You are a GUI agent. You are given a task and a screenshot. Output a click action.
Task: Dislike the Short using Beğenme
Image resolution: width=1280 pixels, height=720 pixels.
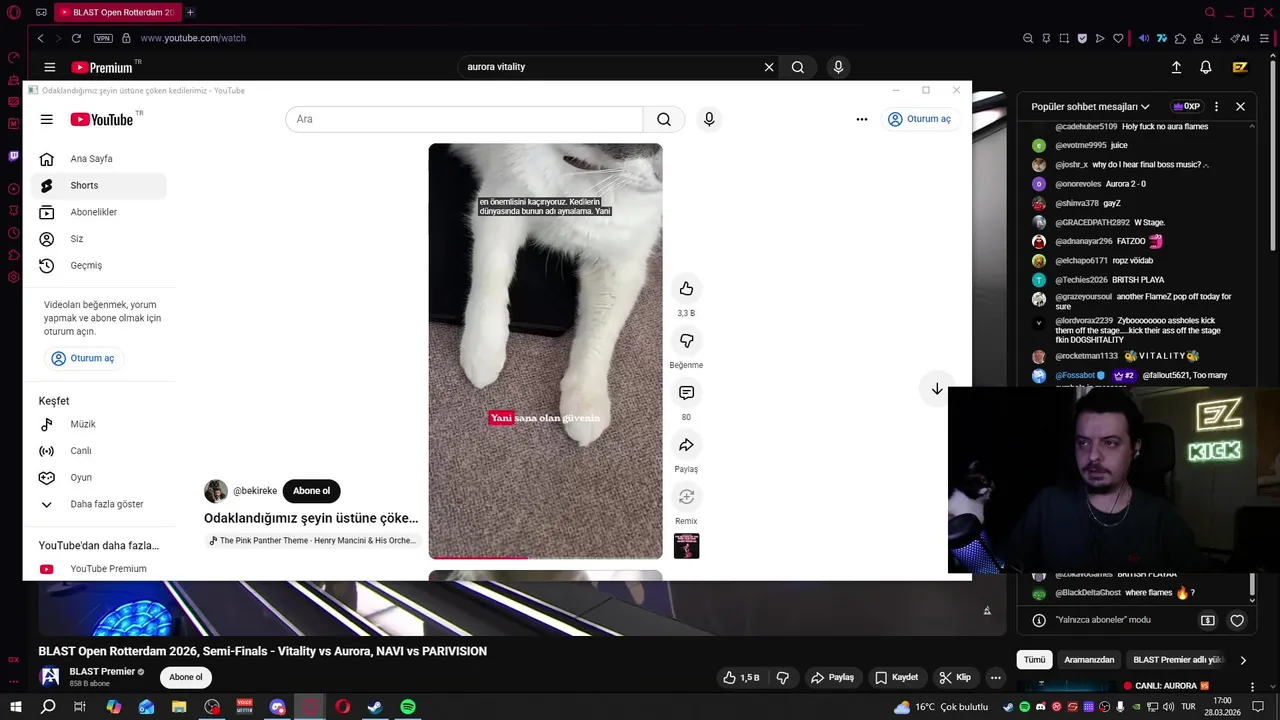click(x=686, y=341)
